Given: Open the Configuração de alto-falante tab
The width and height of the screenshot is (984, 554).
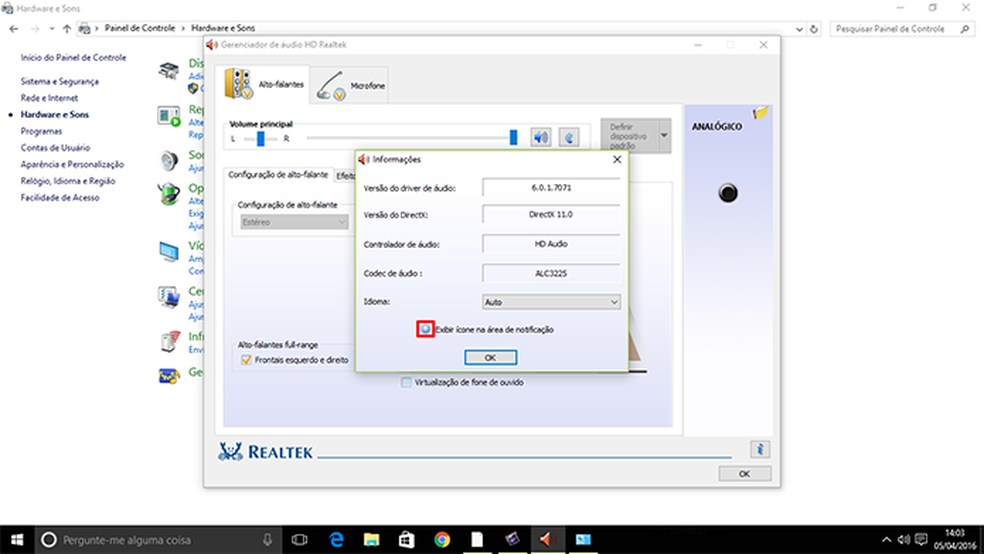Looking at the screenshot, I should (x=278, y=174).
